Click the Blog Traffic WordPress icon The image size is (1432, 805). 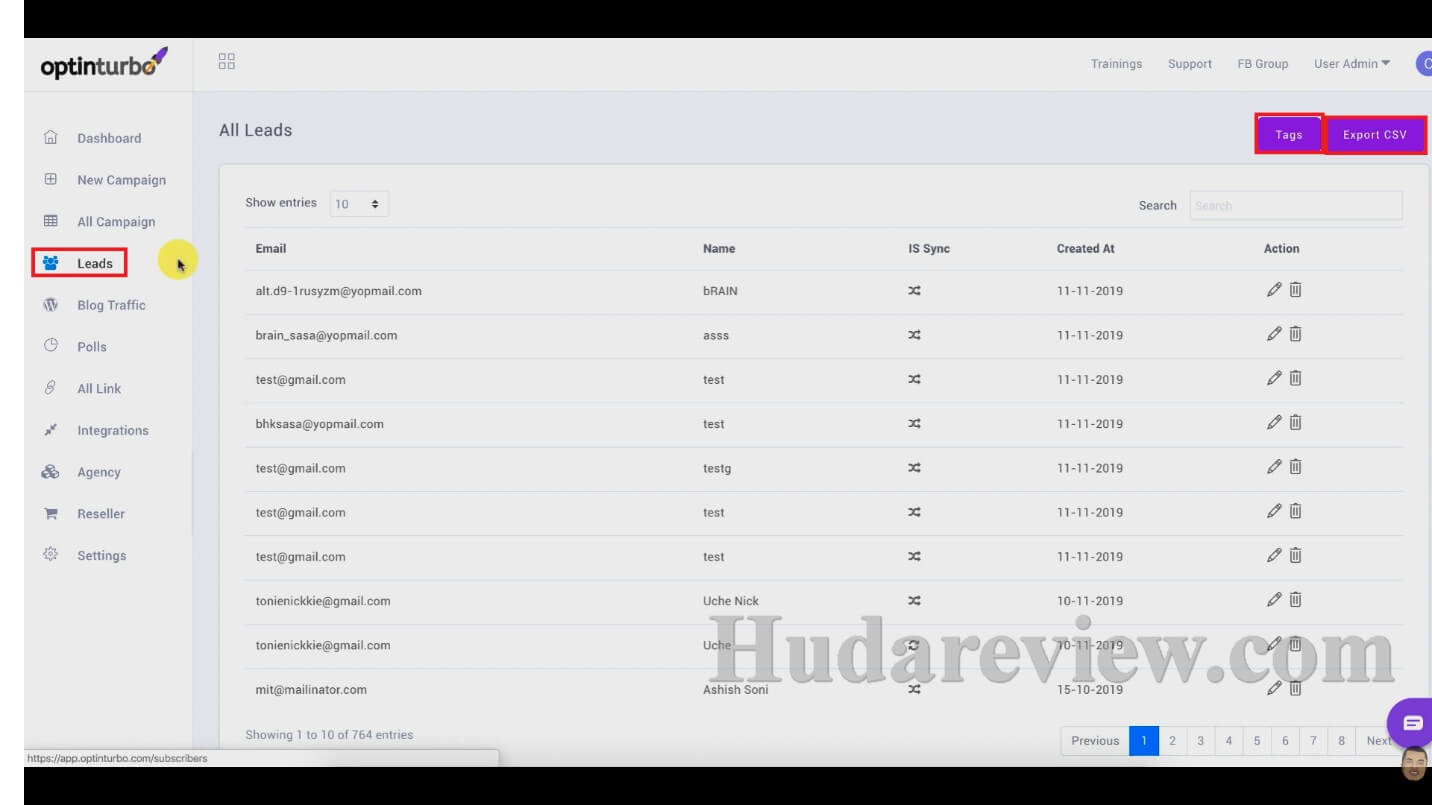pyautogui.click(x=51, y=305)
